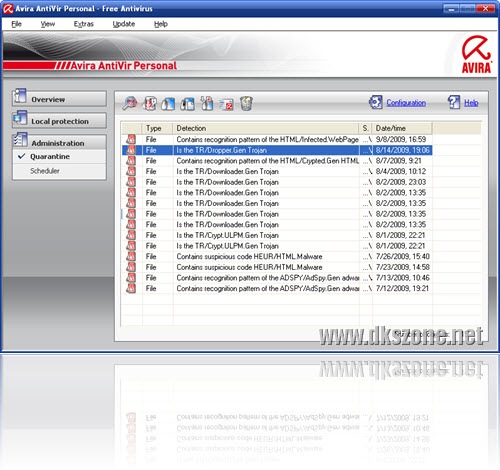Image resolution: width=500 pixels, height=470 pixels.
Task: Select the HEUR/HTML.Malware row dated 7/26/2009
Action: (x=277, y=256)
